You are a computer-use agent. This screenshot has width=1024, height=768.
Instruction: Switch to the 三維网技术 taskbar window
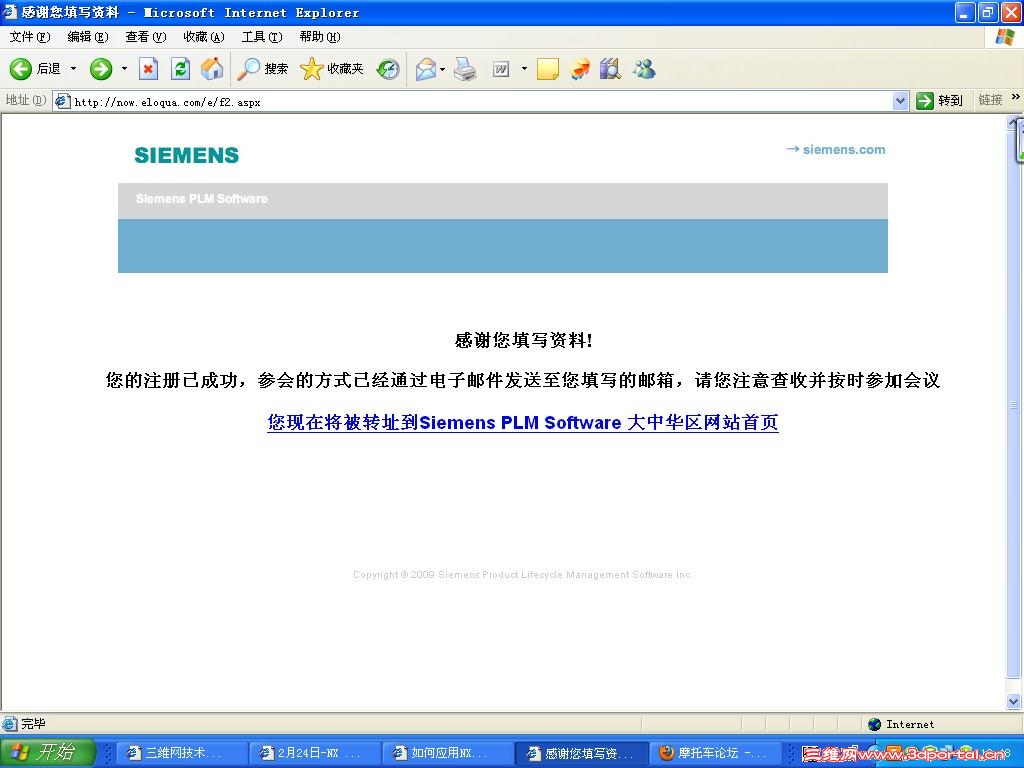184,753
